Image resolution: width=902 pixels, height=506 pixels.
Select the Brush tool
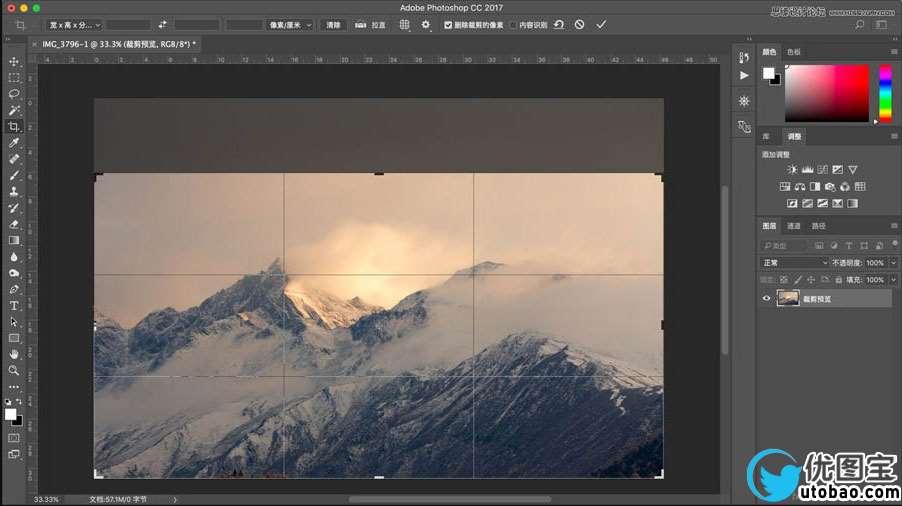pyautogui.click(x=14, y=175)
